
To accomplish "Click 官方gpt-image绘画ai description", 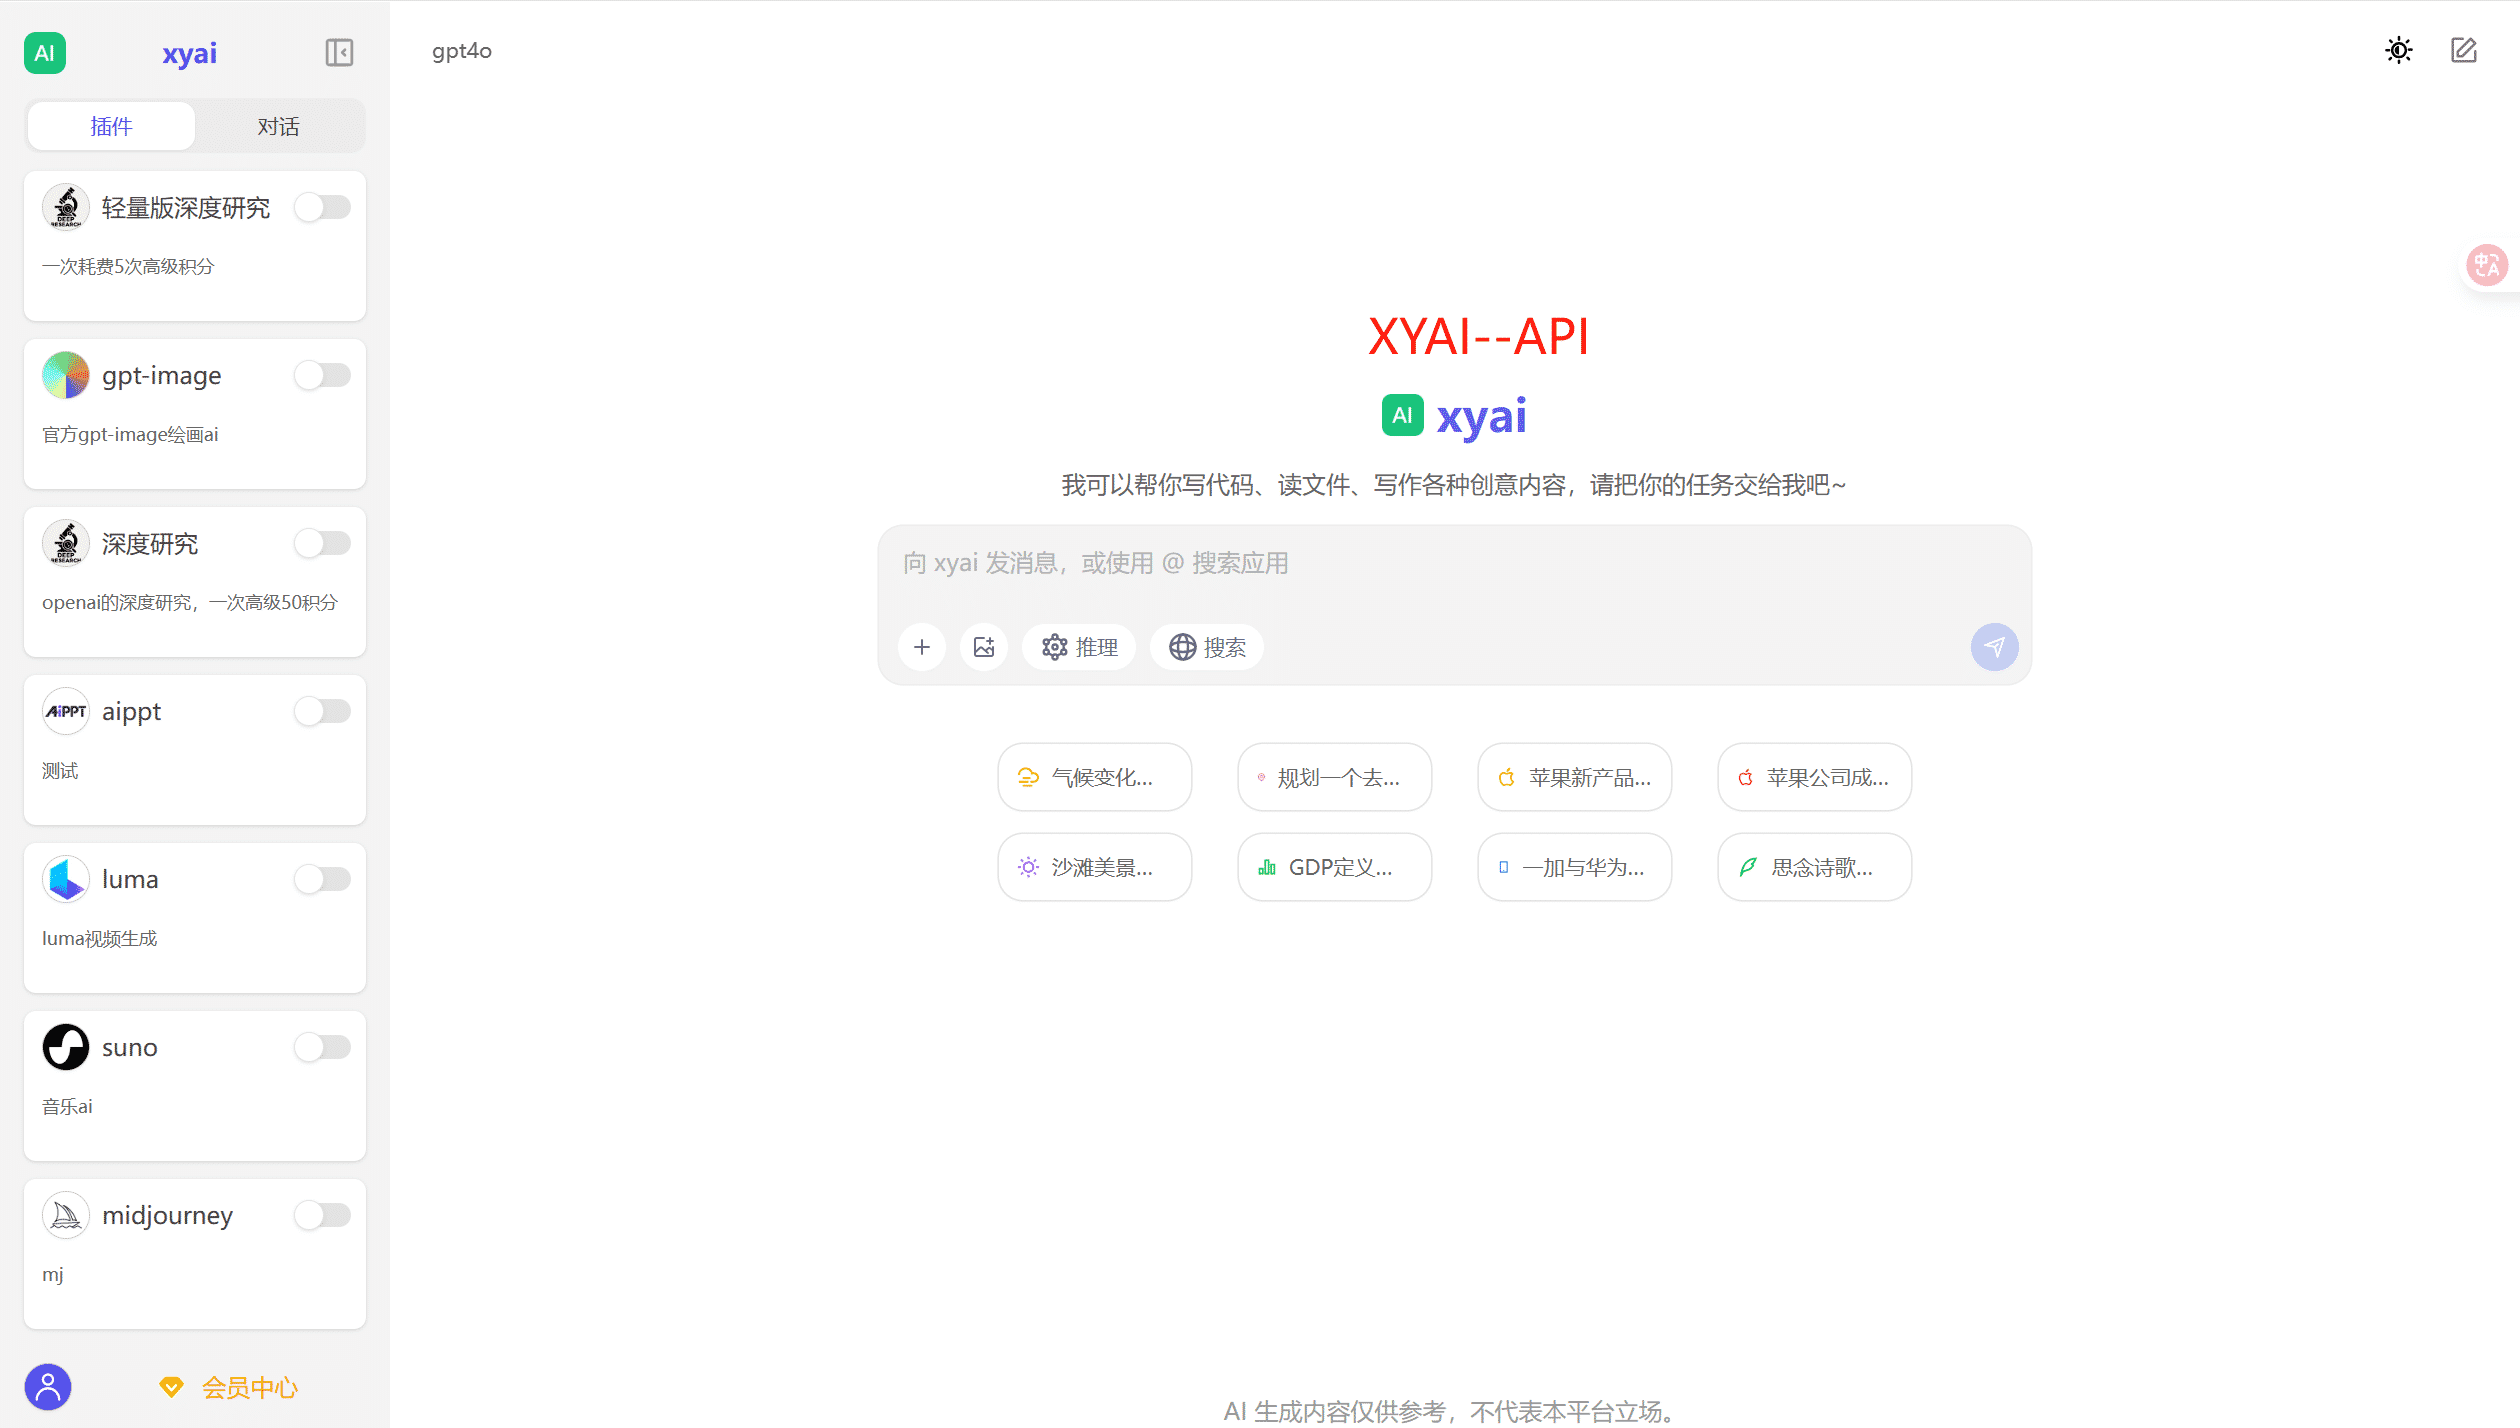I will (x=130, y=434).
